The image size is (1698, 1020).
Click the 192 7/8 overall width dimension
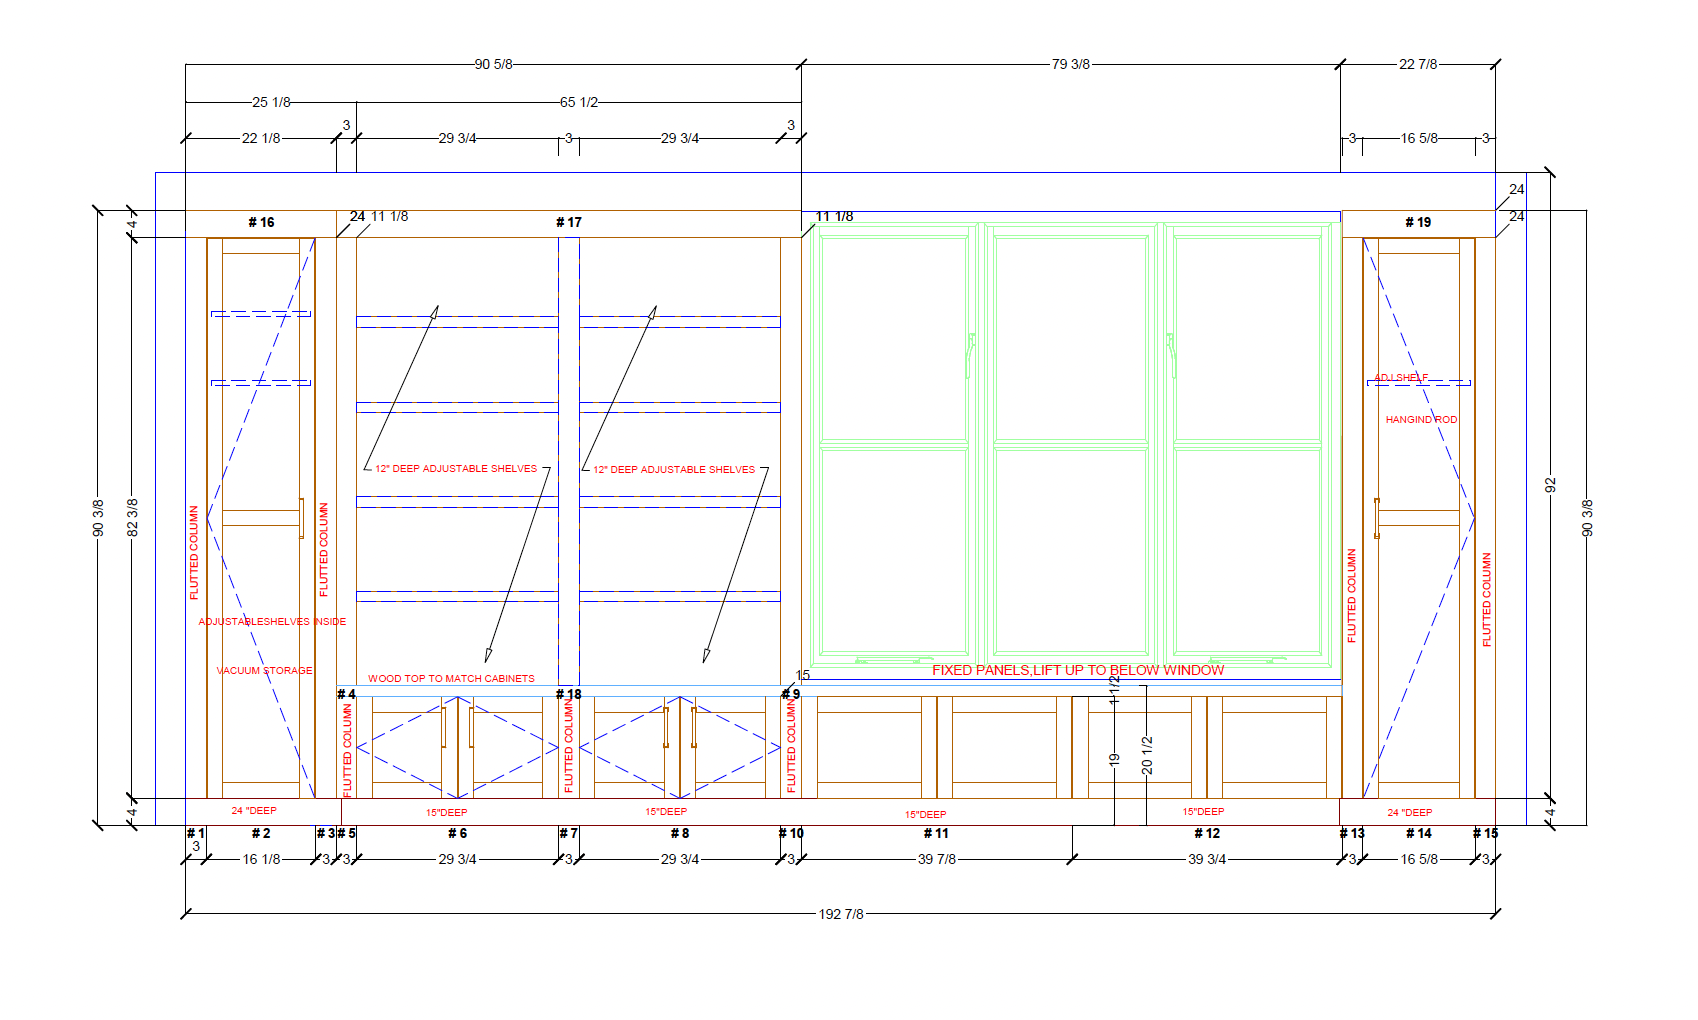tap(841, 914)
